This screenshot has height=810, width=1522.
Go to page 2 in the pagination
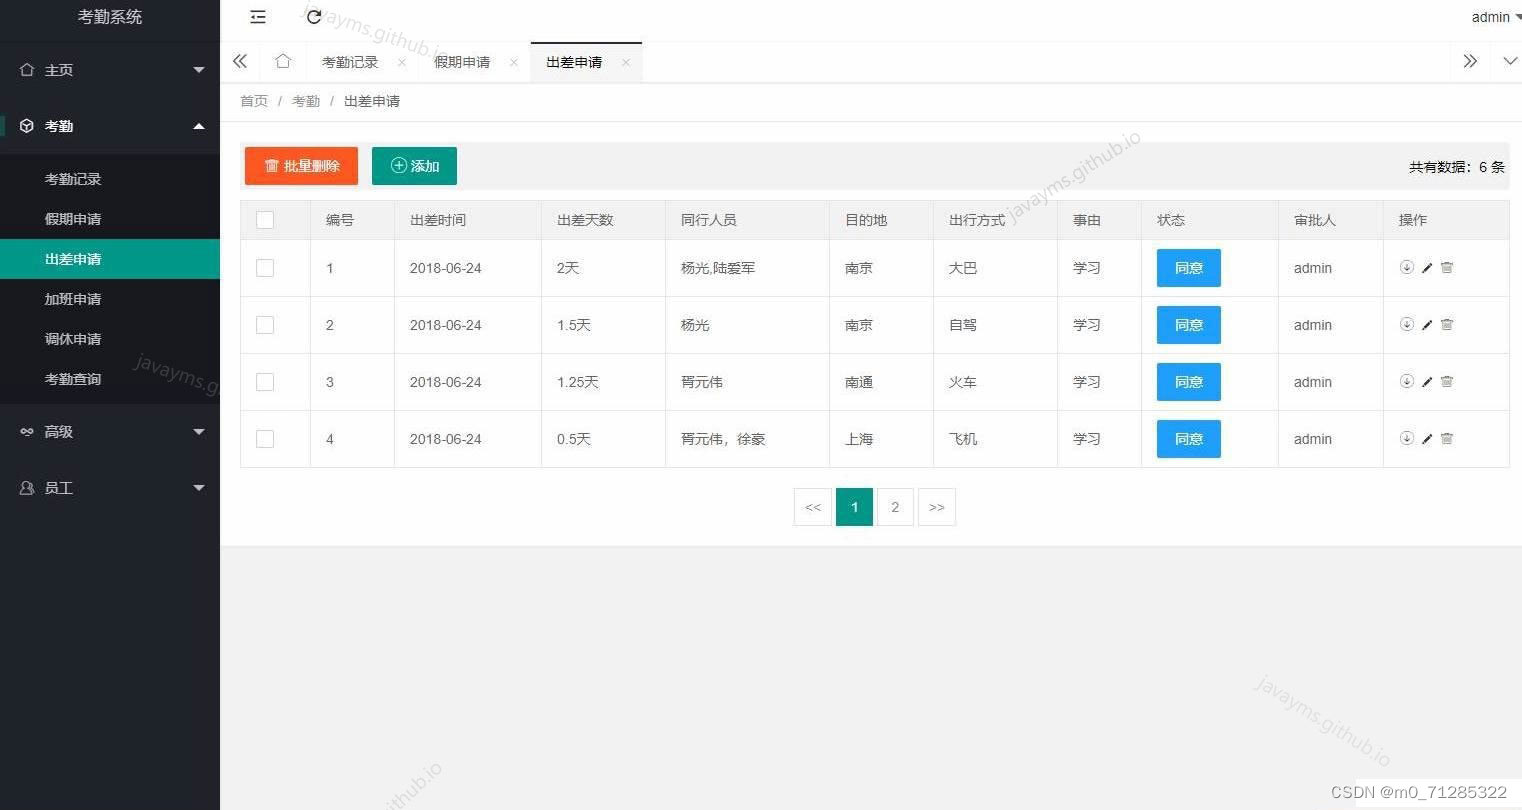pyautogui.click(x=895, y=507)
